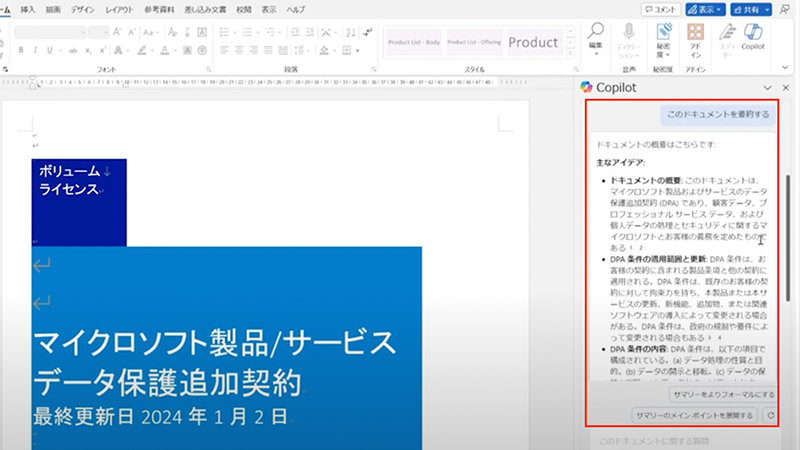Switch to the 参考資料 tab
Image resolution: width=800 pixels, height=450 pixels.
[157, 9]
